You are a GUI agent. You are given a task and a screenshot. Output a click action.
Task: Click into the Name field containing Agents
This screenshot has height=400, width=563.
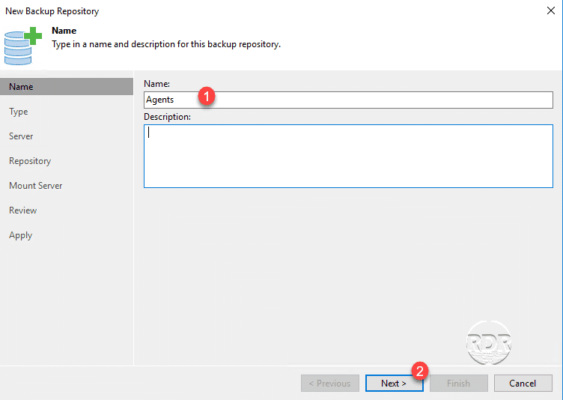pyautogui.click(x=348, y=100)
